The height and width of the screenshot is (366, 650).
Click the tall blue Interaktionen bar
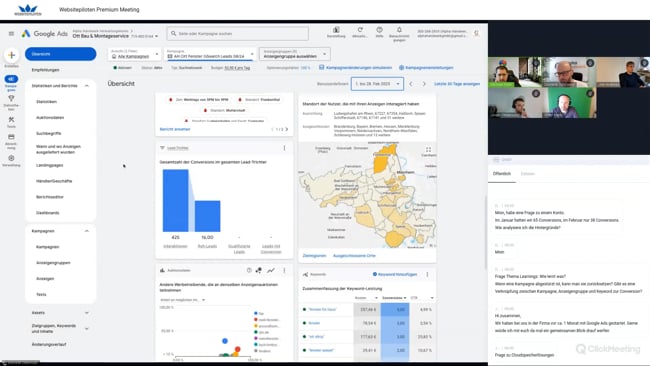[175, 201]
